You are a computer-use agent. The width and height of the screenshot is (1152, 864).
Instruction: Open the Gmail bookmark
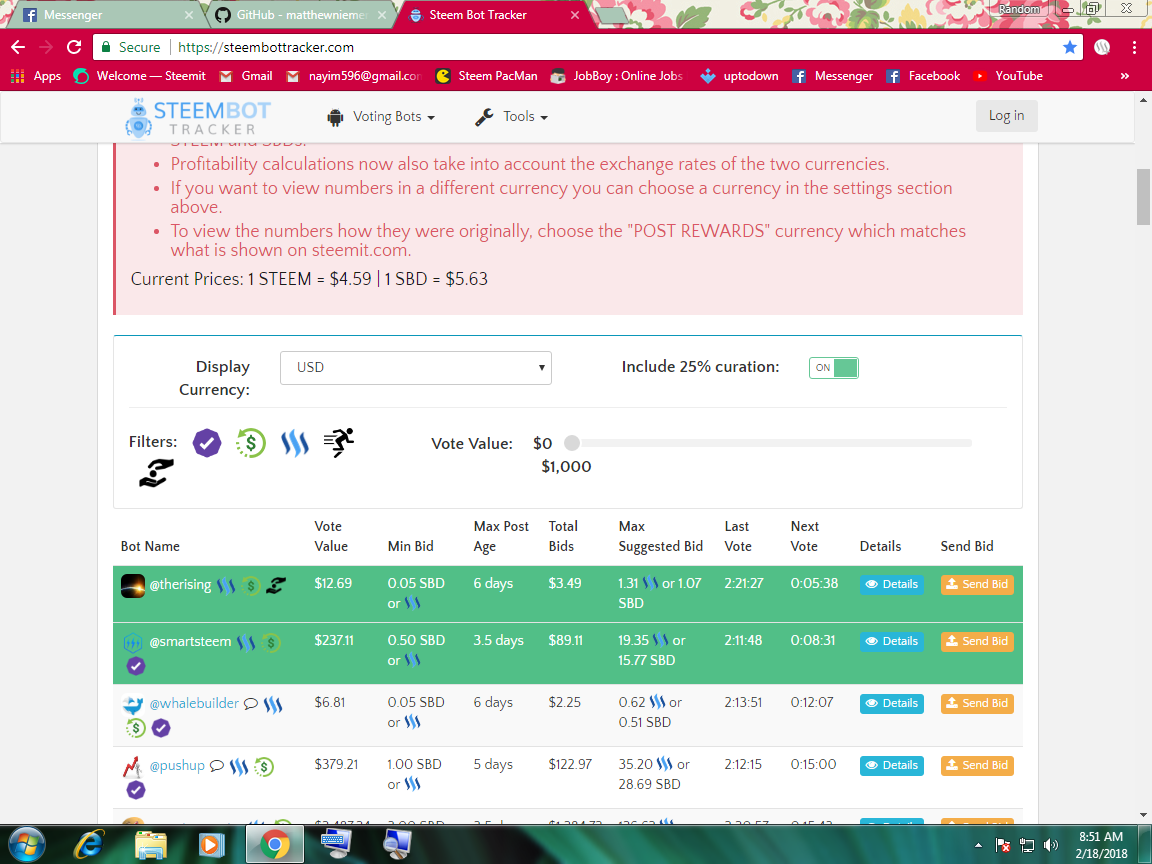246,76
